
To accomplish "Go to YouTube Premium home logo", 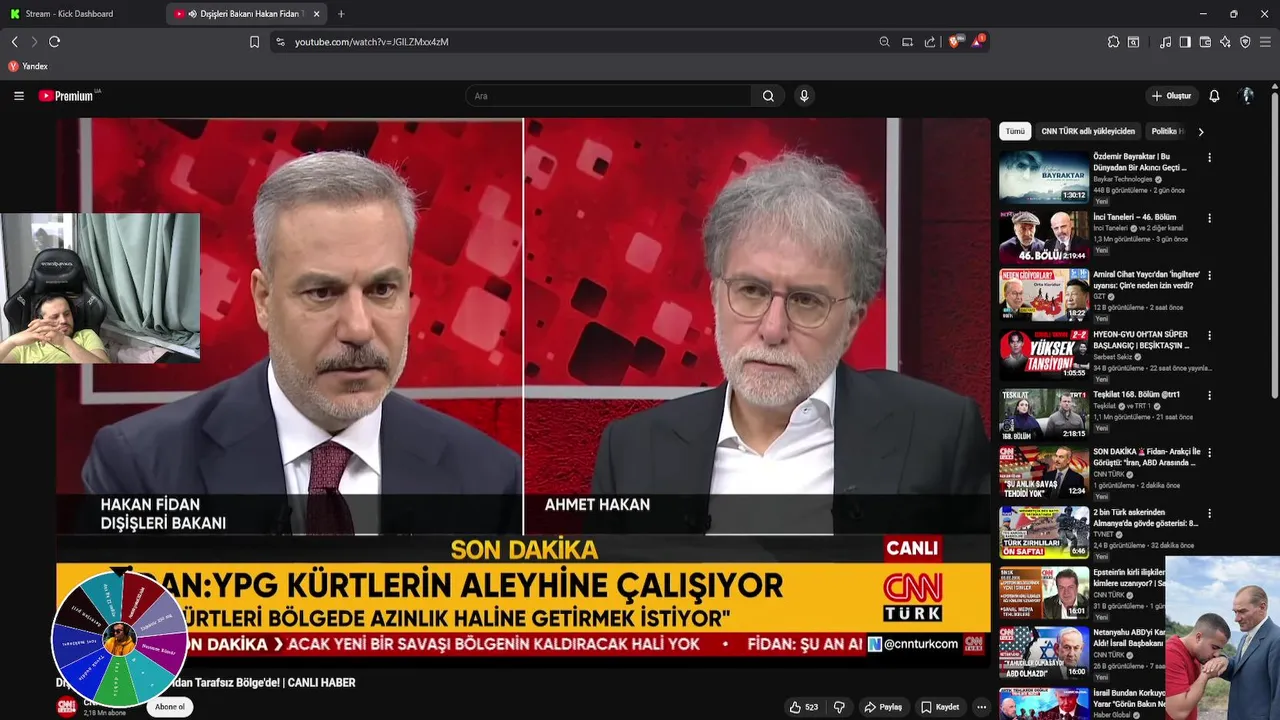I will (x=69, y=96).
